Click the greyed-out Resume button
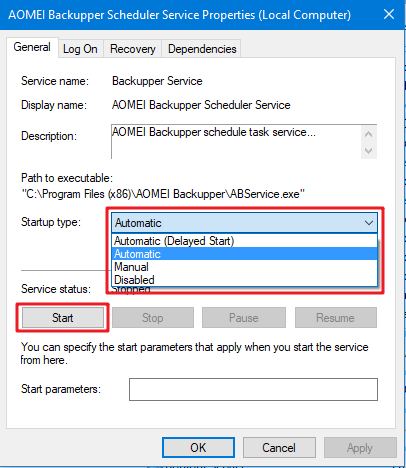 click(x=336, y=318)
